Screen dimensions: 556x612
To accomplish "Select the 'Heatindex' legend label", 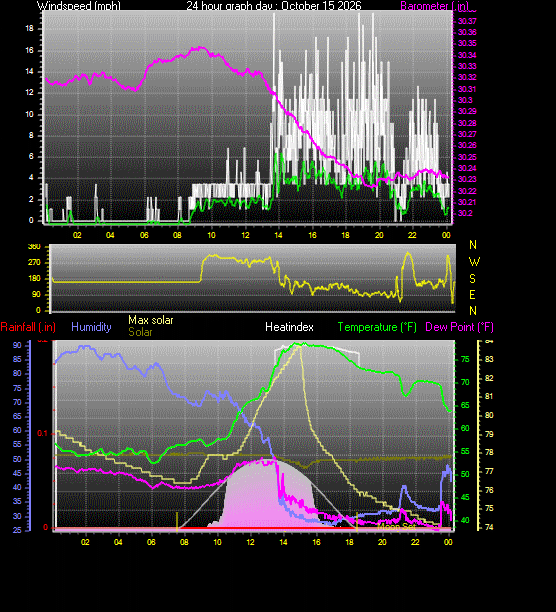I will (x=289, y=327).
